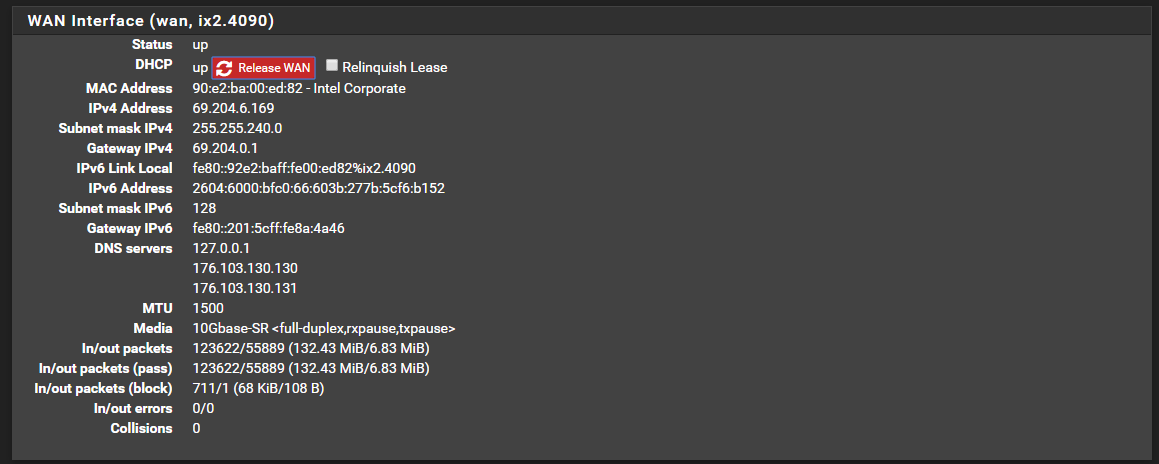Click the Relinquish Lease label text
This screenshot has height=464, width=1159.
pos(394,68)
